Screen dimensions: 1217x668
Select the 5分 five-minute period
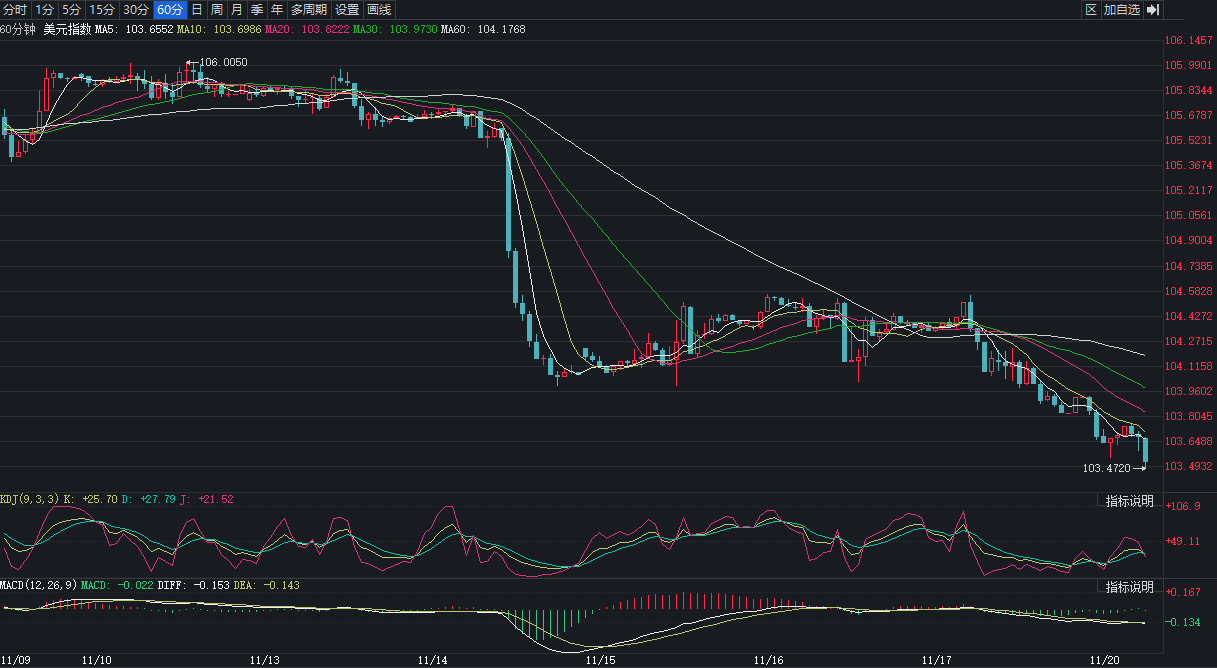[x=71, y=10]
